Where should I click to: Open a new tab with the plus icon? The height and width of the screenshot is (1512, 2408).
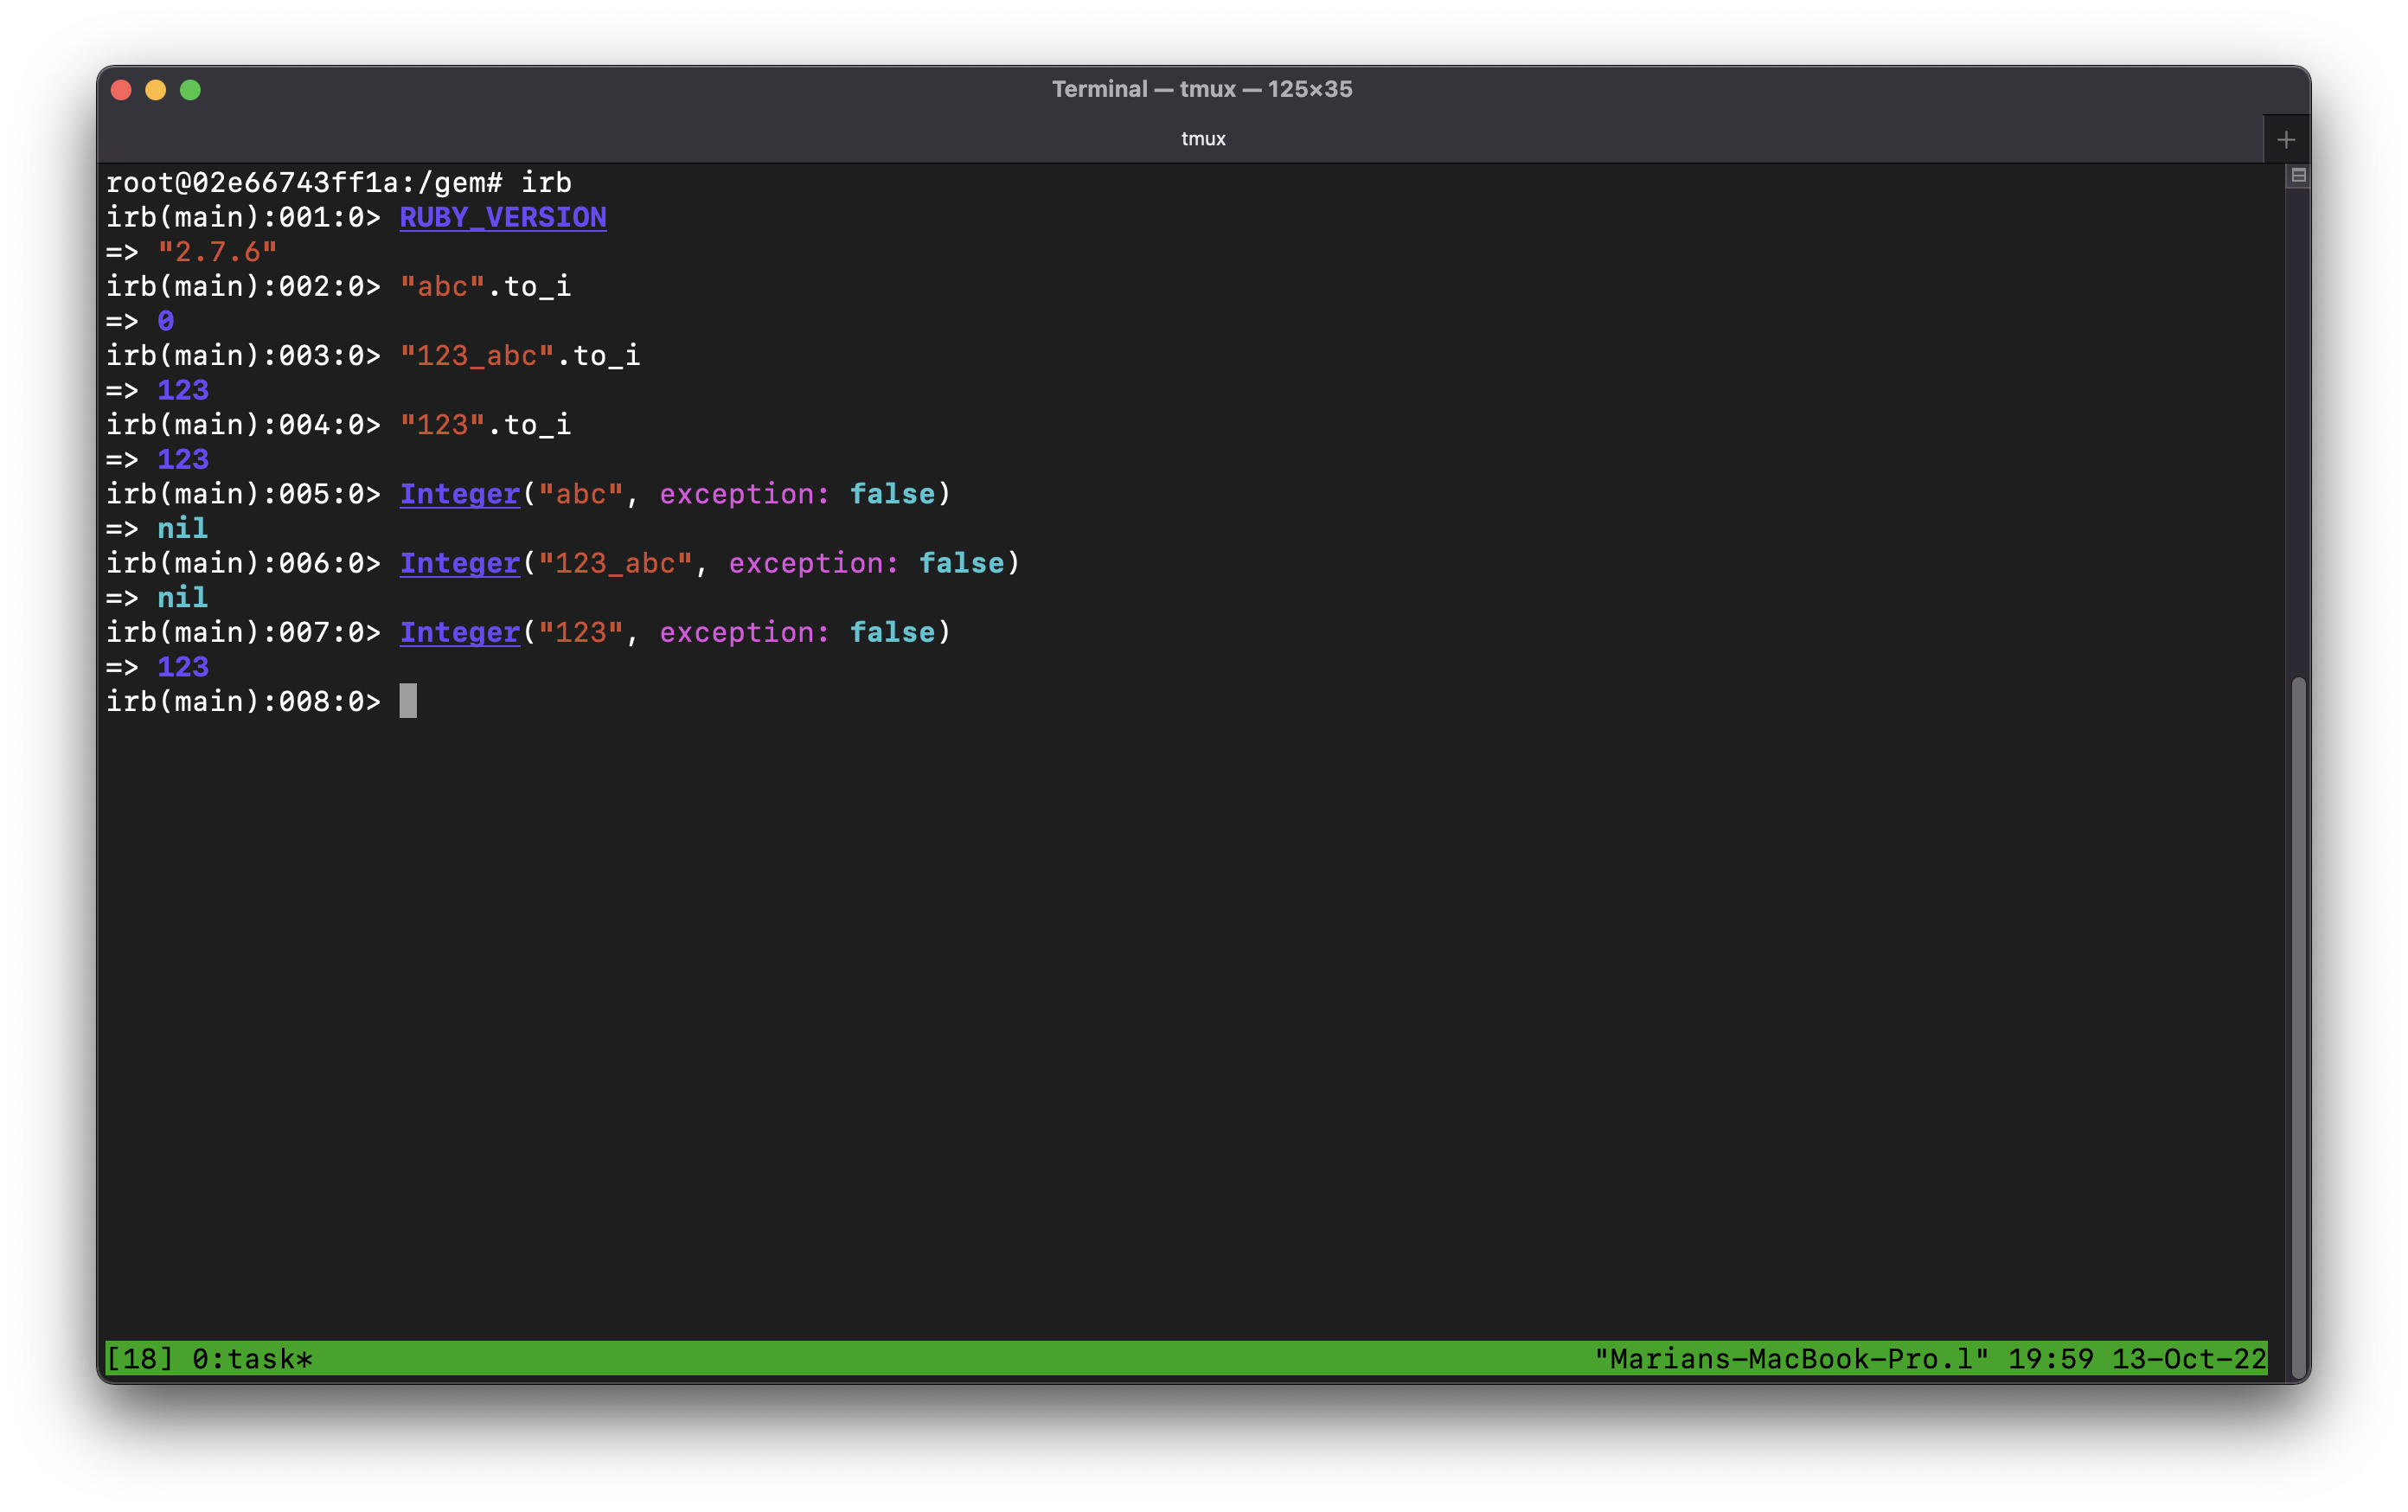2288,139
